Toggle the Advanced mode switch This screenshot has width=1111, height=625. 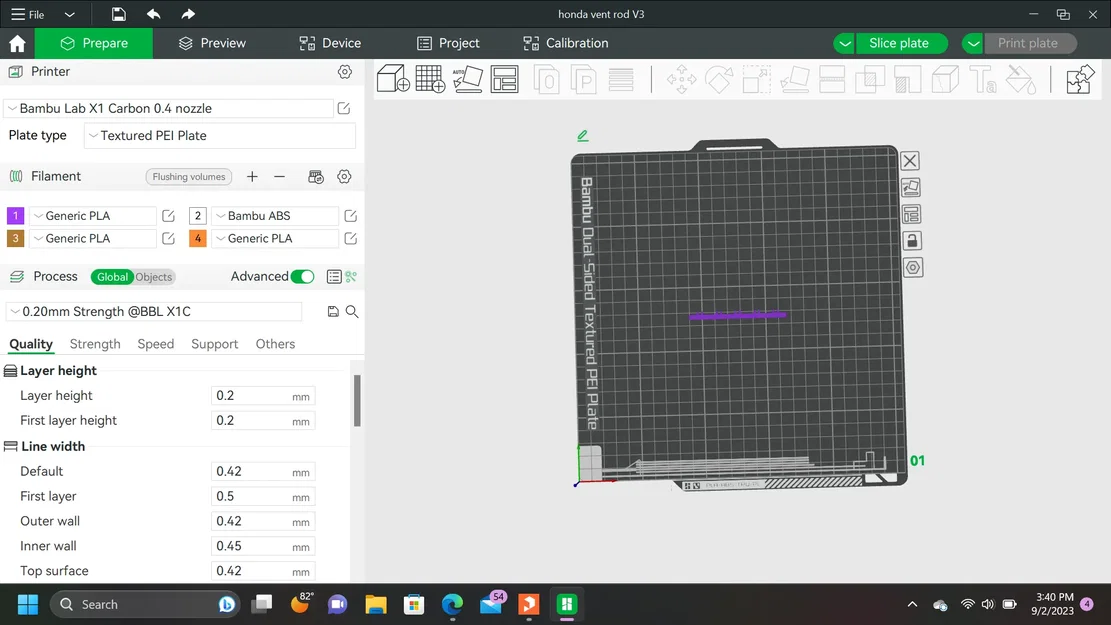pos(302,276)
